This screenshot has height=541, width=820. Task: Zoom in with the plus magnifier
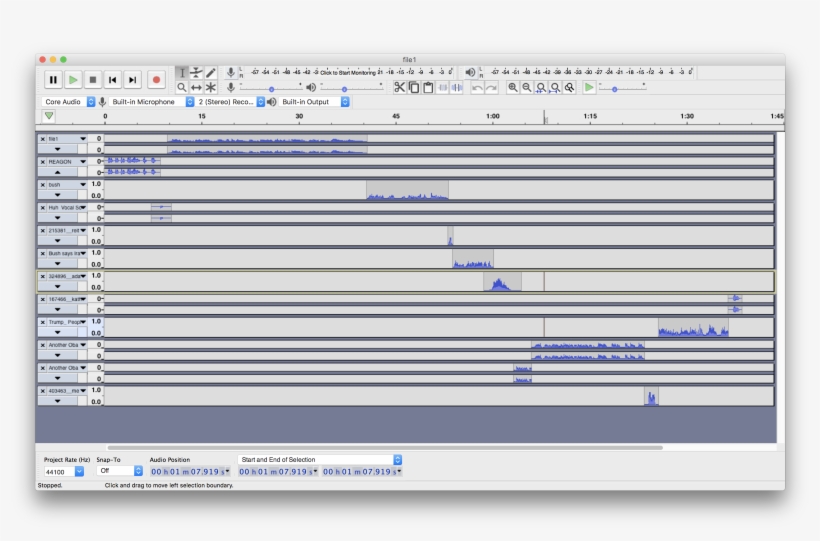click(x=512, y=87)
